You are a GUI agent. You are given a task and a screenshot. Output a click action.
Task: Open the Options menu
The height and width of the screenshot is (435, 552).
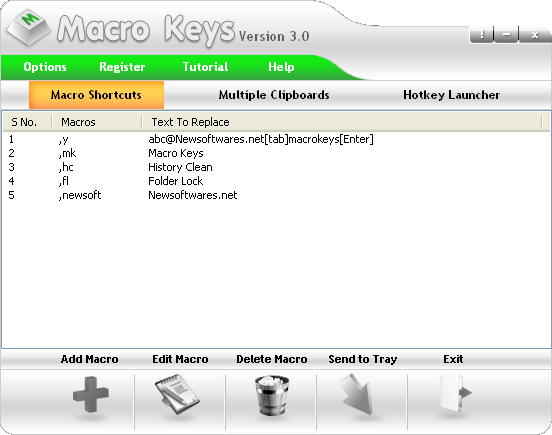coord(45,67)
